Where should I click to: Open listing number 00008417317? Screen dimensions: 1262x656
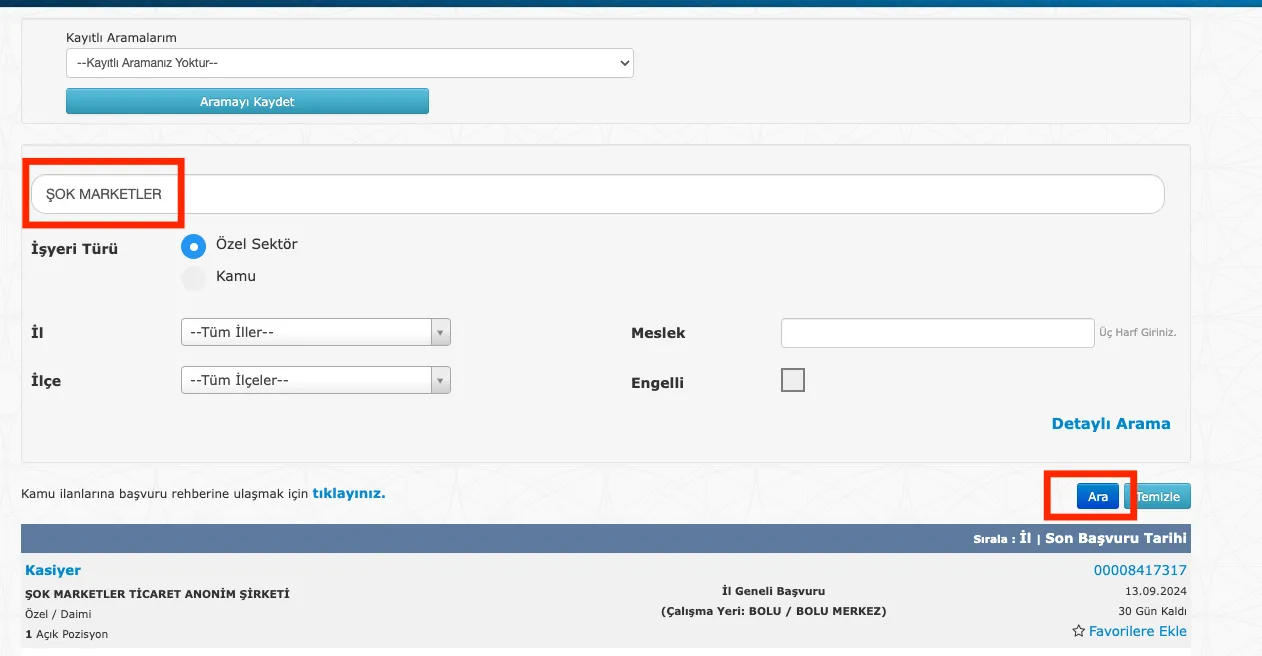pyautogui.click(x=1140, y=571)
